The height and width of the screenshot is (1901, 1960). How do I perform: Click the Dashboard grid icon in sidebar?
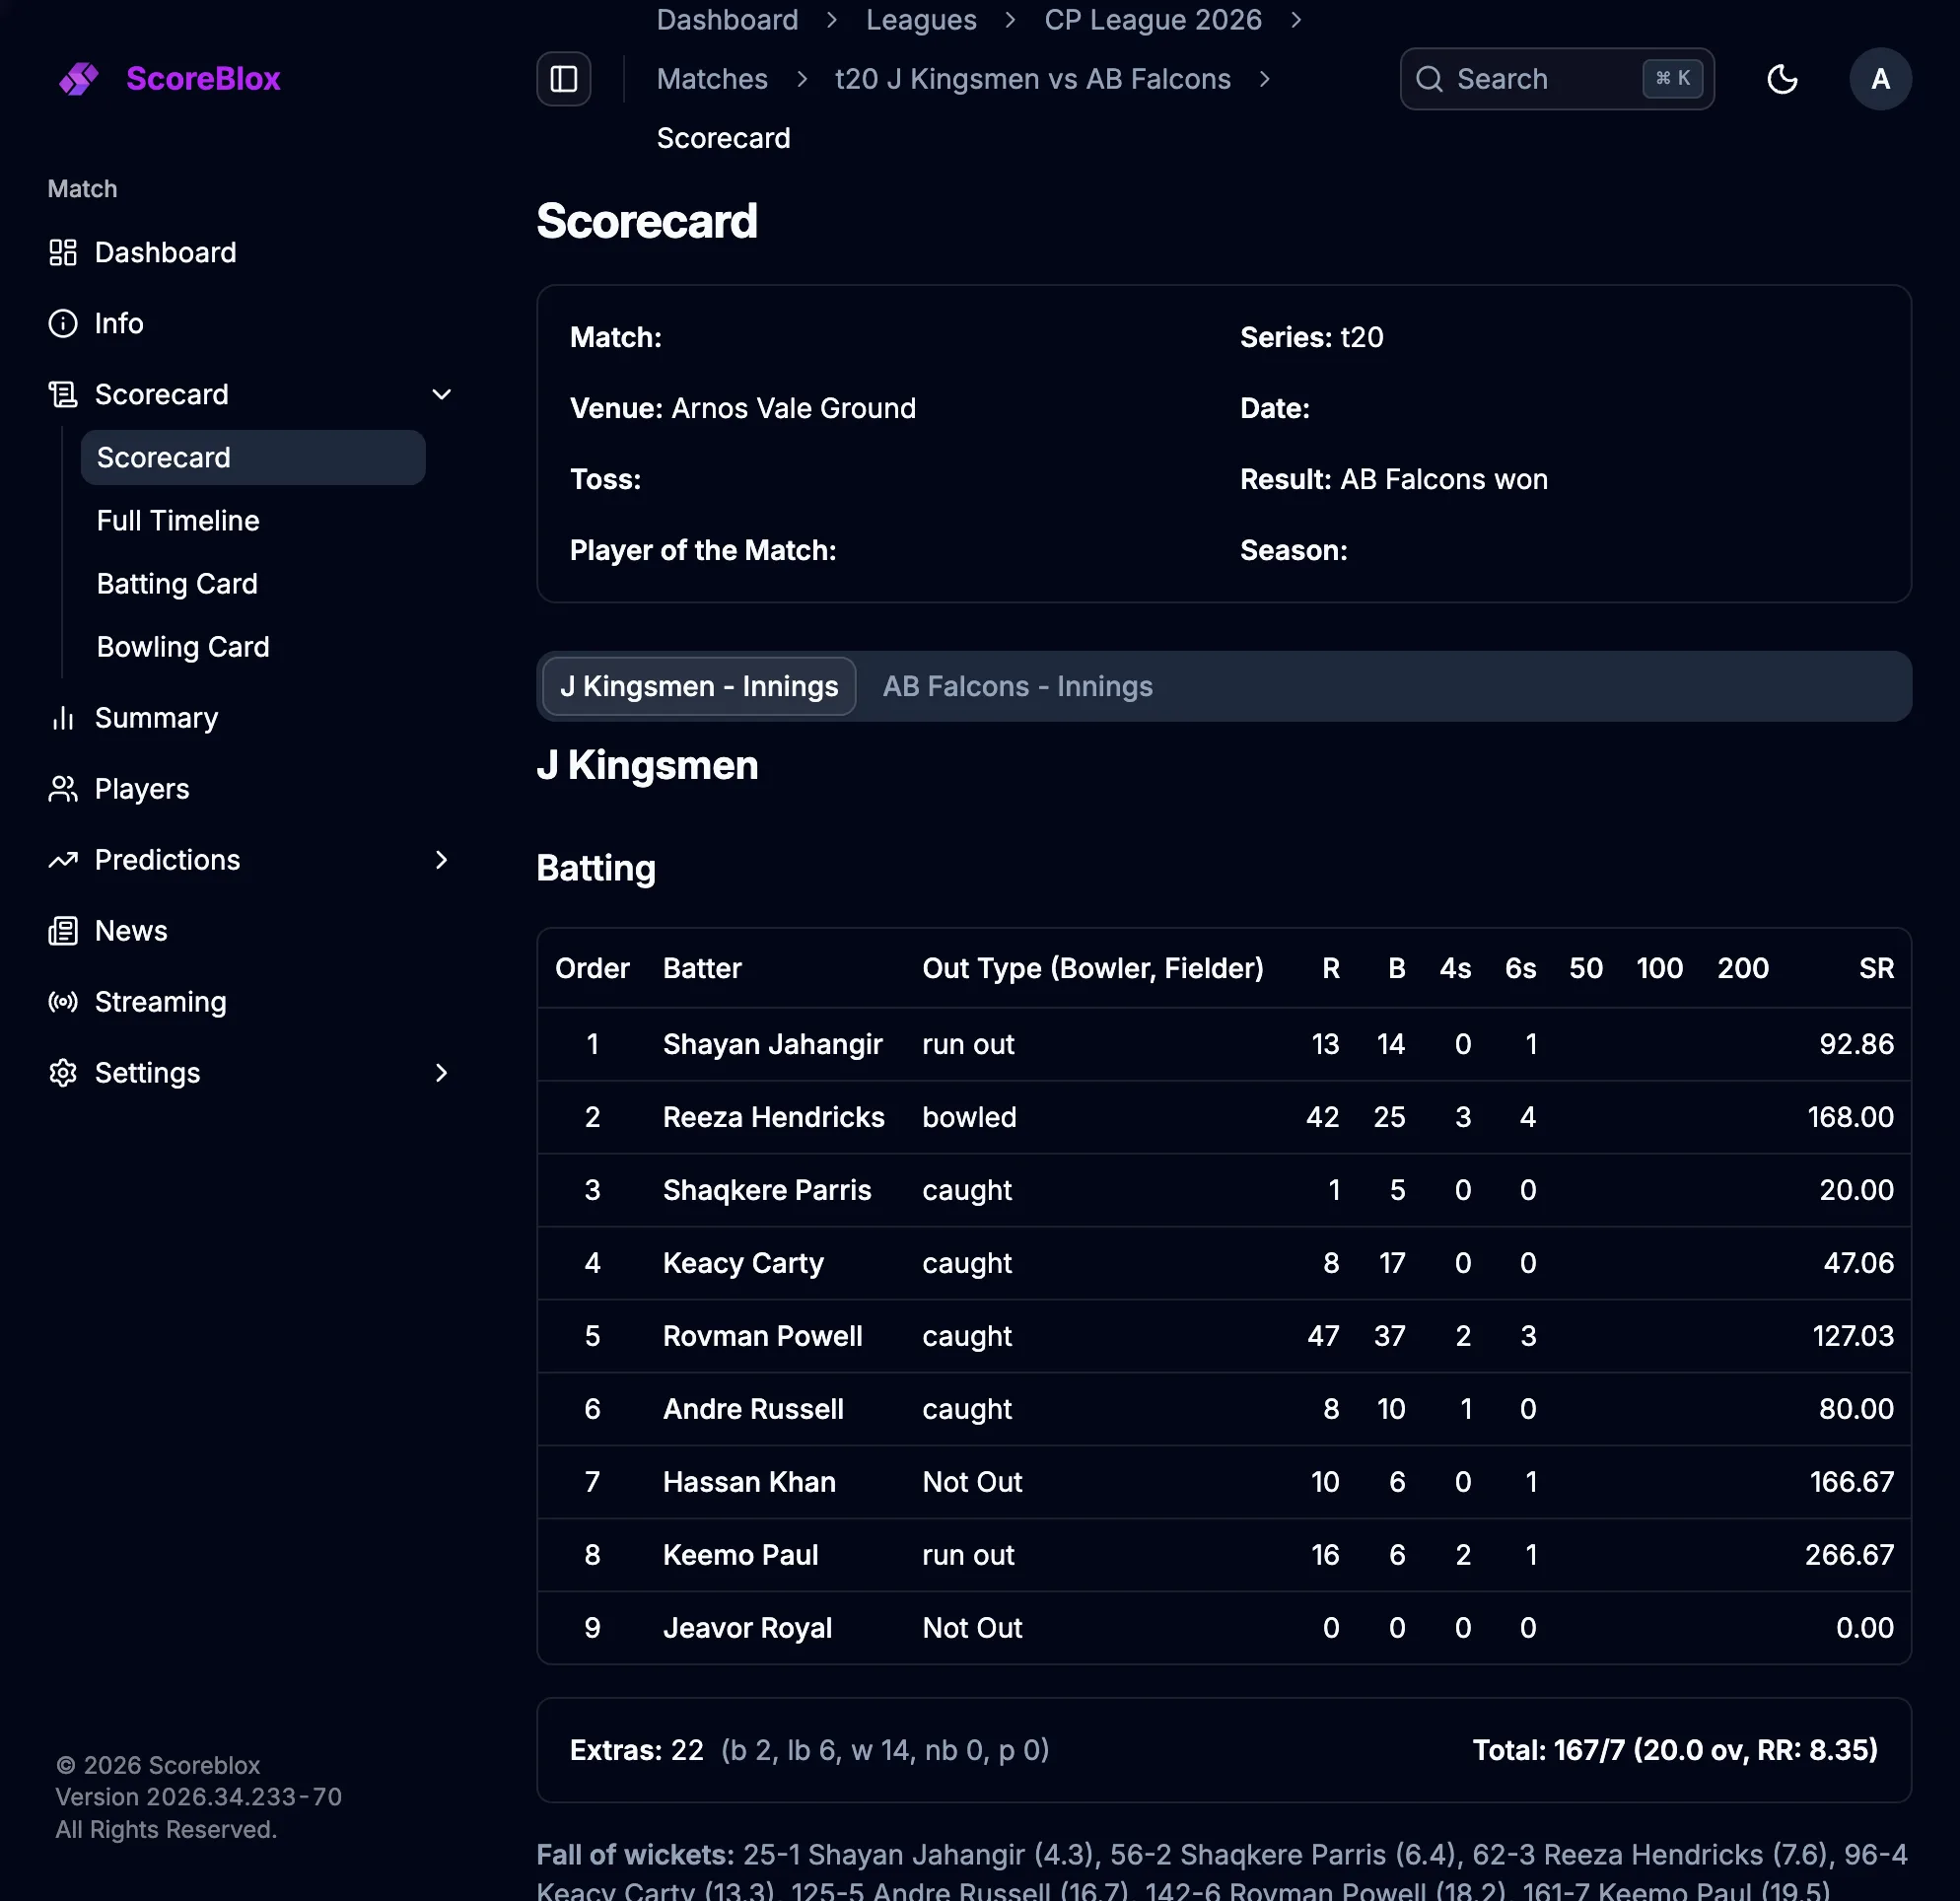[x=63, y=252]
